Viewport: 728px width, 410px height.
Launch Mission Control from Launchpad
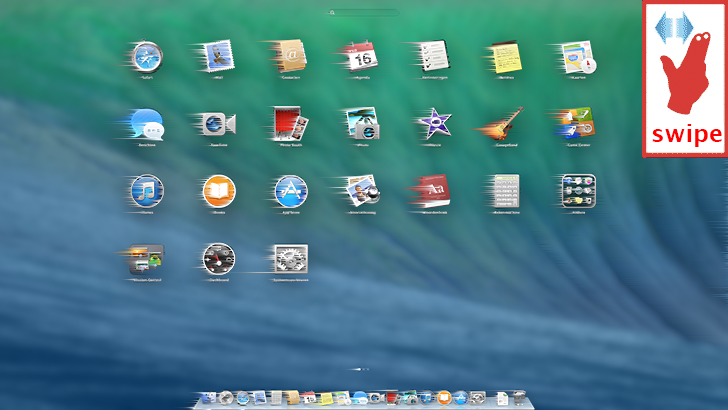(147, 259)
